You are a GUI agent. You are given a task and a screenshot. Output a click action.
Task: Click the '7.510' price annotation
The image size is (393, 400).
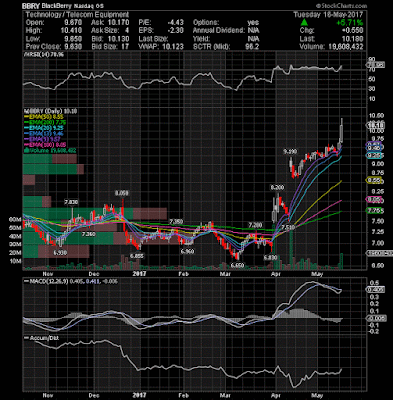tap(287, 227)
